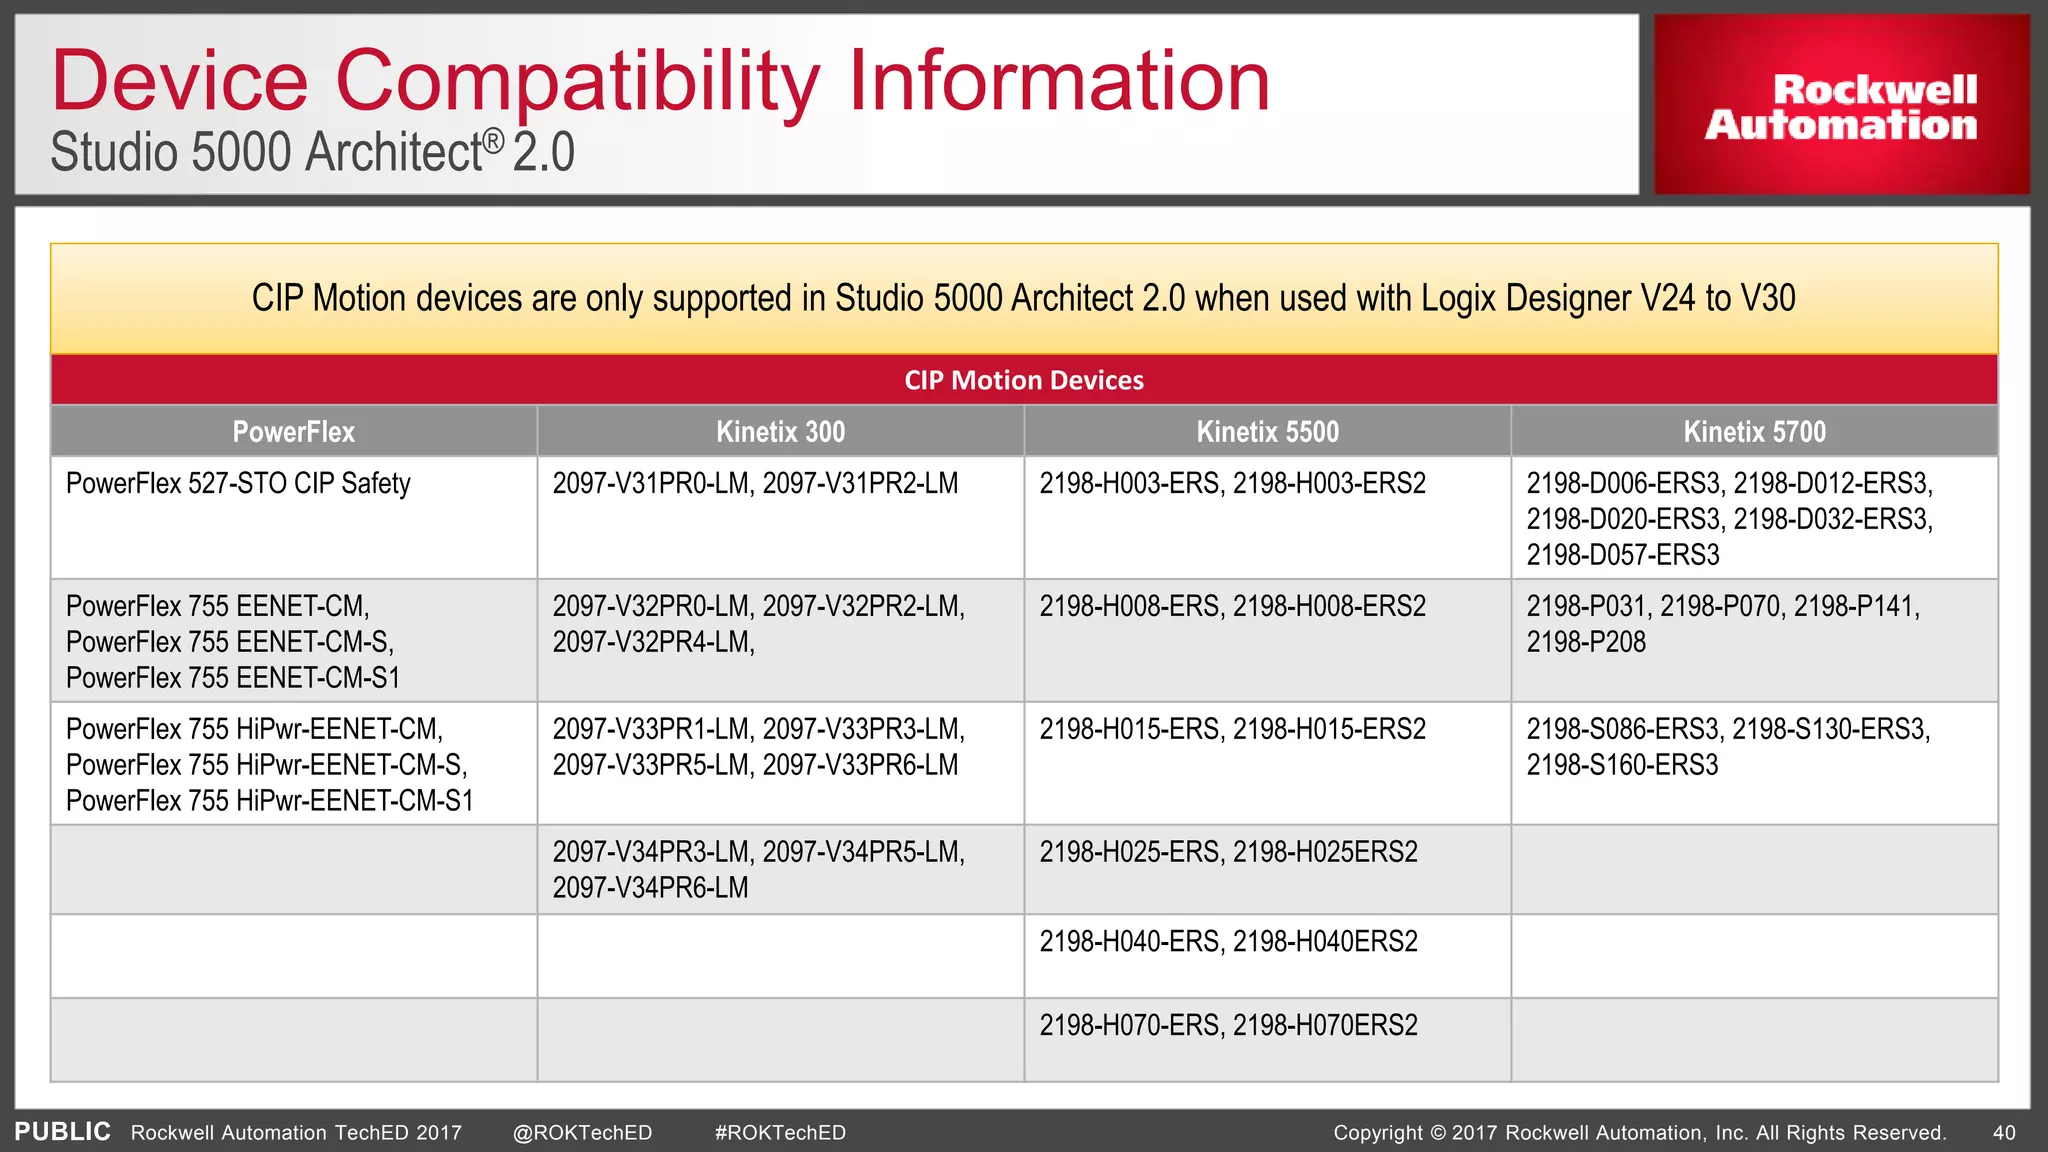The width and height of the screenshot is (2048, 1152).
Task: Click the Rockwell Automation logo
Action: 1841,106
